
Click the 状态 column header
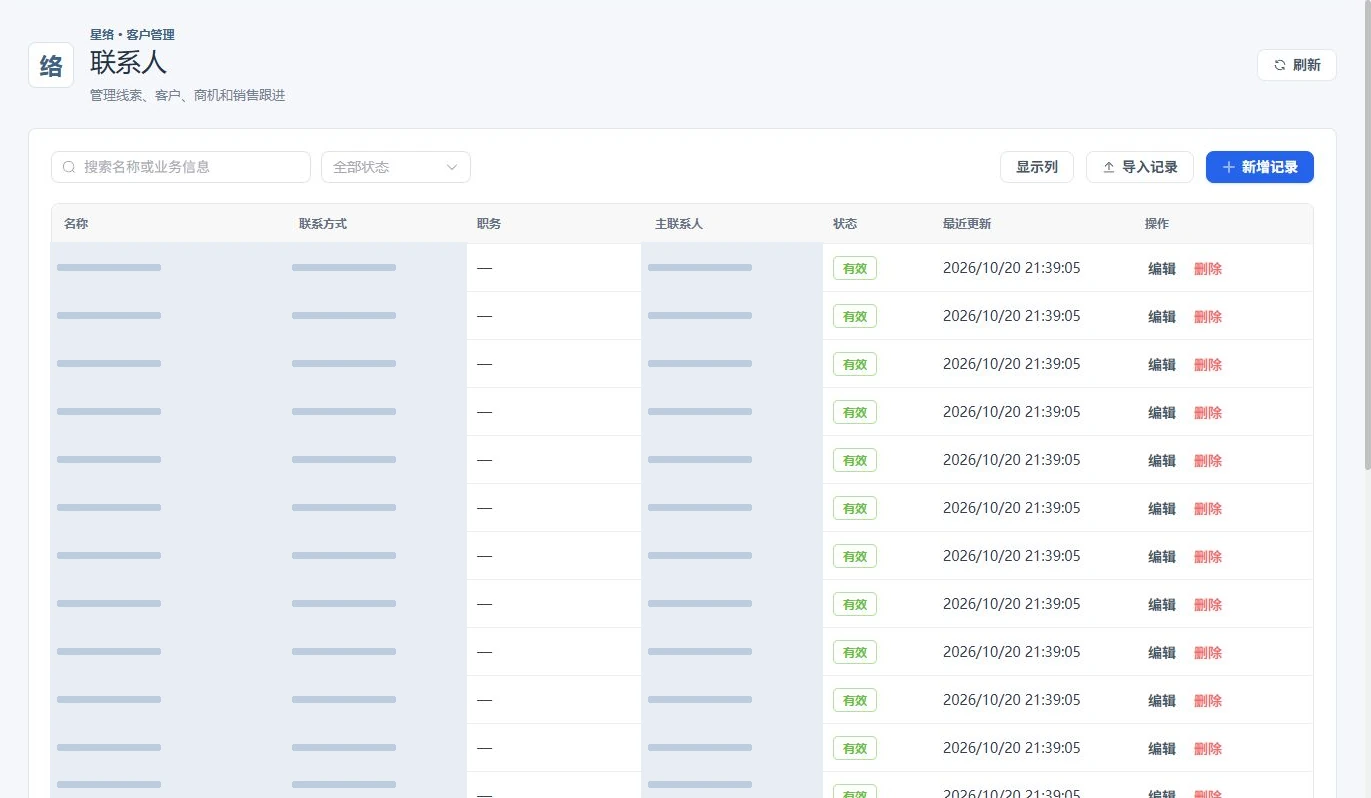tap(845, 224)
